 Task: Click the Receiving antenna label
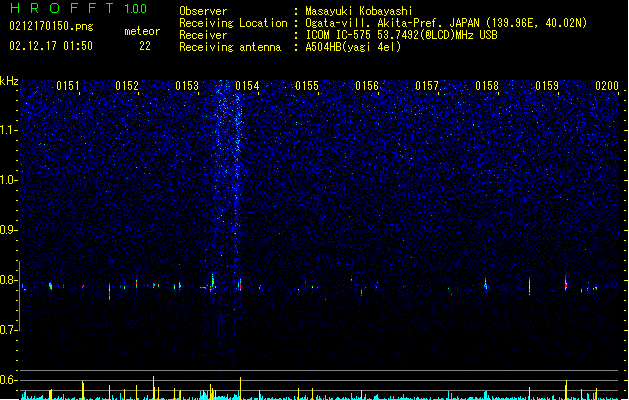(x=230, y=47)
